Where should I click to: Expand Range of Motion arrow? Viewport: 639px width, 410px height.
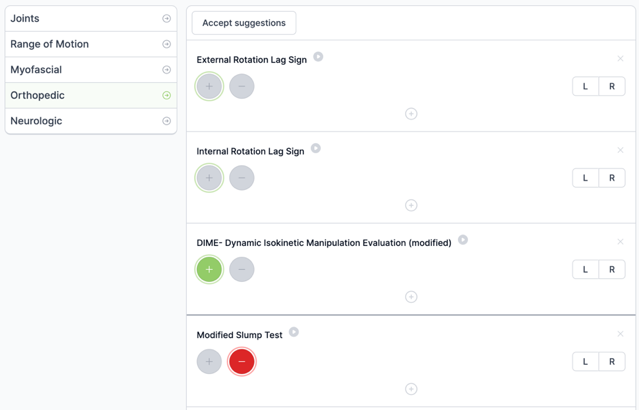[167, 44]
